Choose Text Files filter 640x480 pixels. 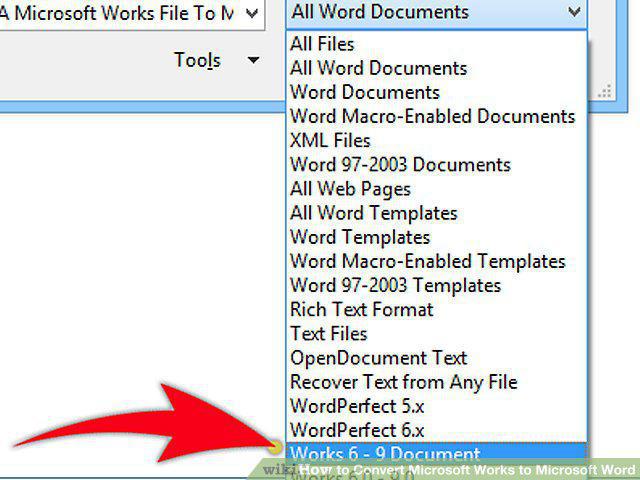(436, 333)
